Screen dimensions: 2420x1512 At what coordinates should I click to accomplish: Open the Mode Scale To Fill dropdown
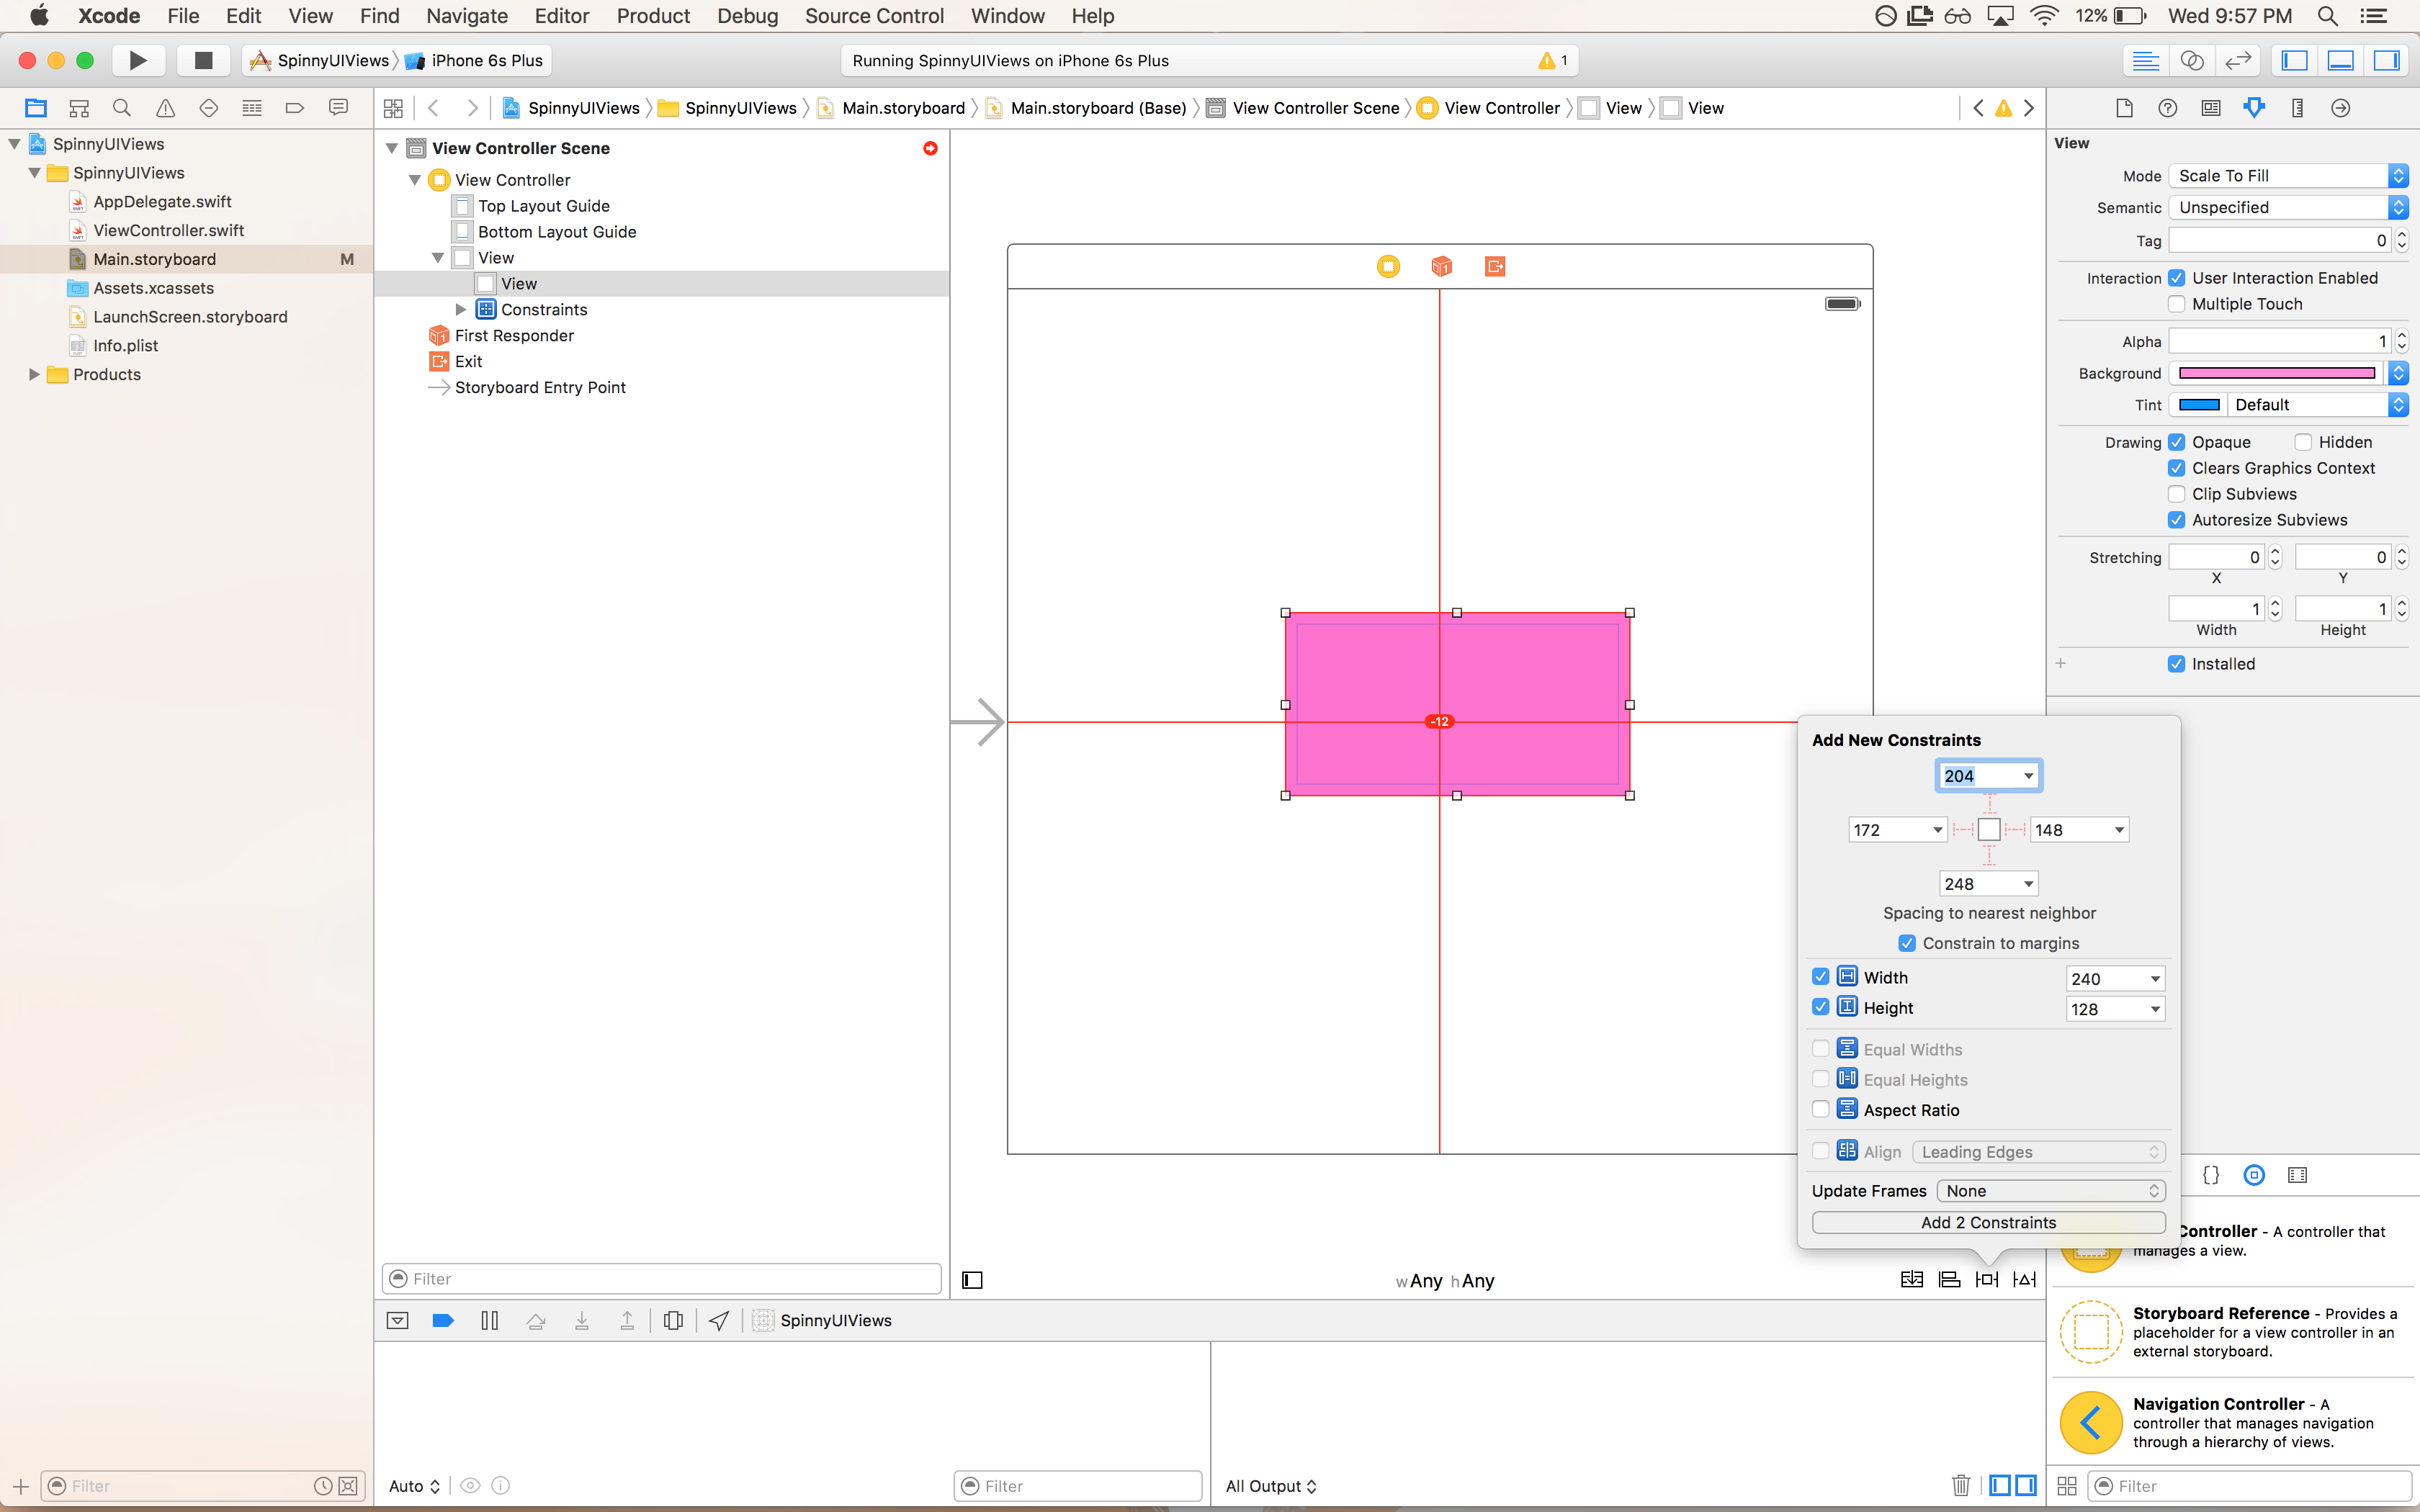point(2288,176)
